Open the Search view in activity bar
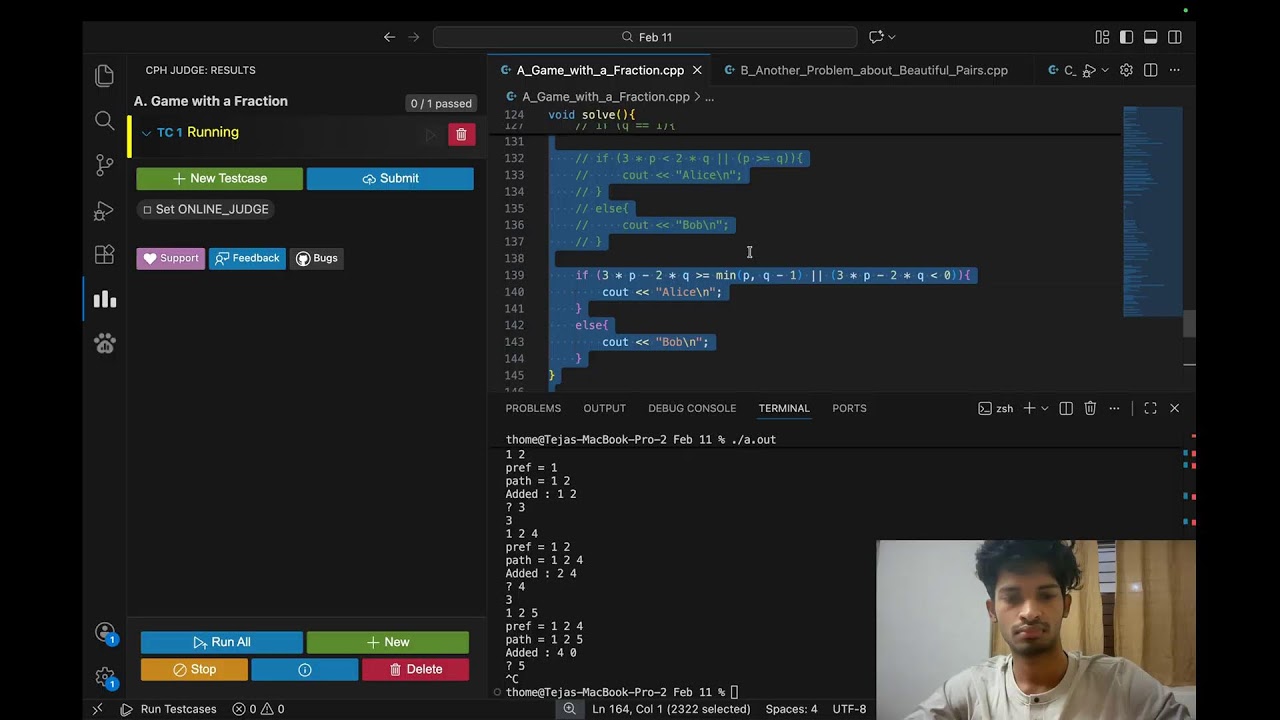Screen dimensions: 1280x720 click(104, 121)
